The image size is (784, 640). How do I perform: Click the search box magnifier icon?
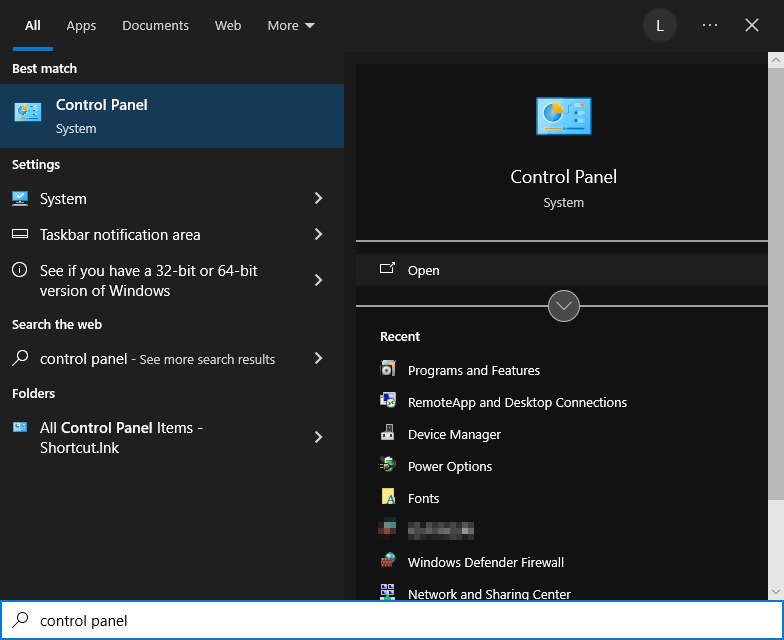20,620
